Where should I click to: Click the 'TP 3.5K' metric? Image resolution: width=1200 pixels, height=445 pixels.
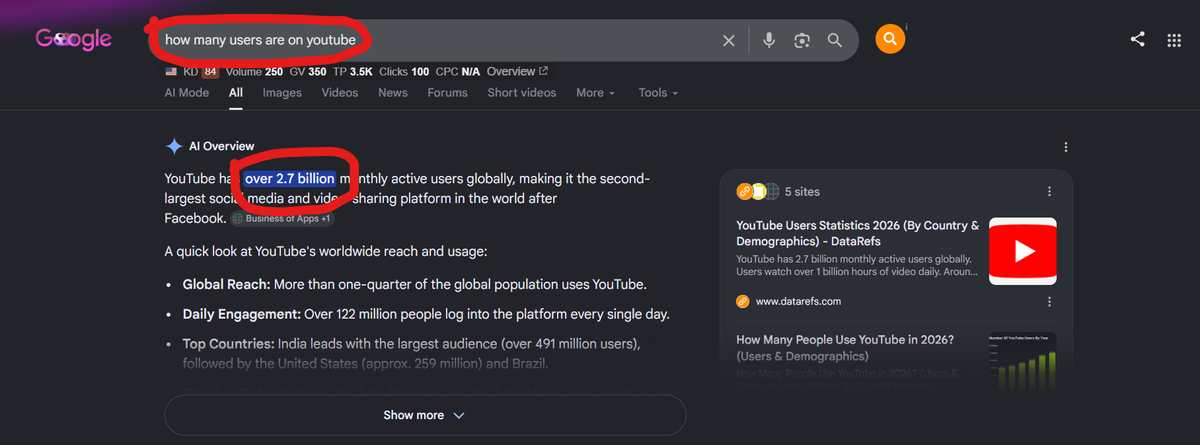point(352,72)
